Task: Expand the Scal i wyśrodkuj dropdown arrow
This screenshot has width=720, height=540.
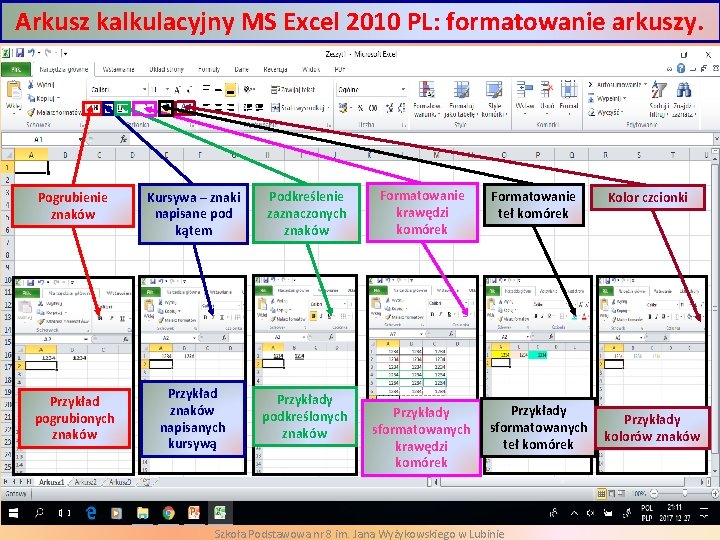Action: (328, 108)
